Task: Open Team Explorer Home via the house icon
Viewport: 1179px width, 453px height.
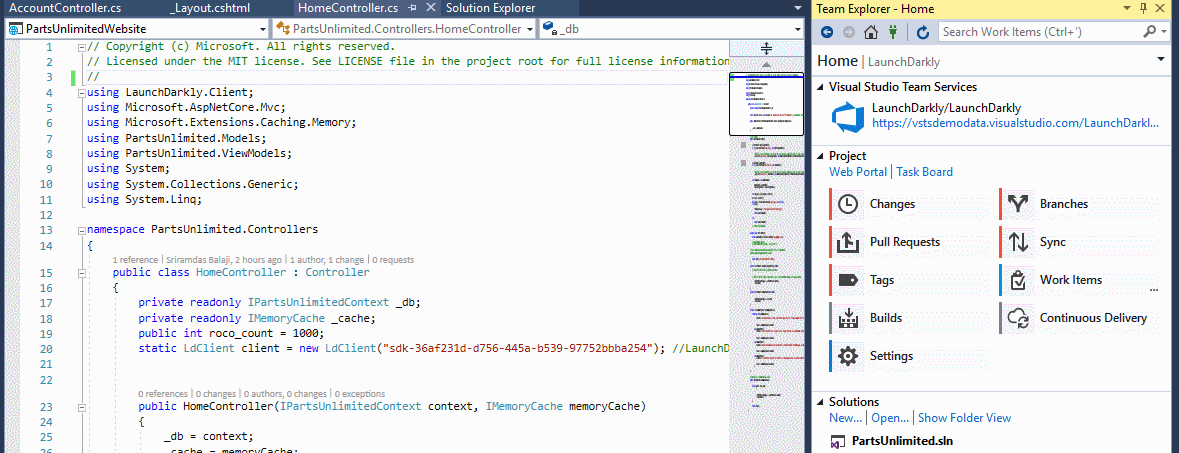Action: click(871, 32)
